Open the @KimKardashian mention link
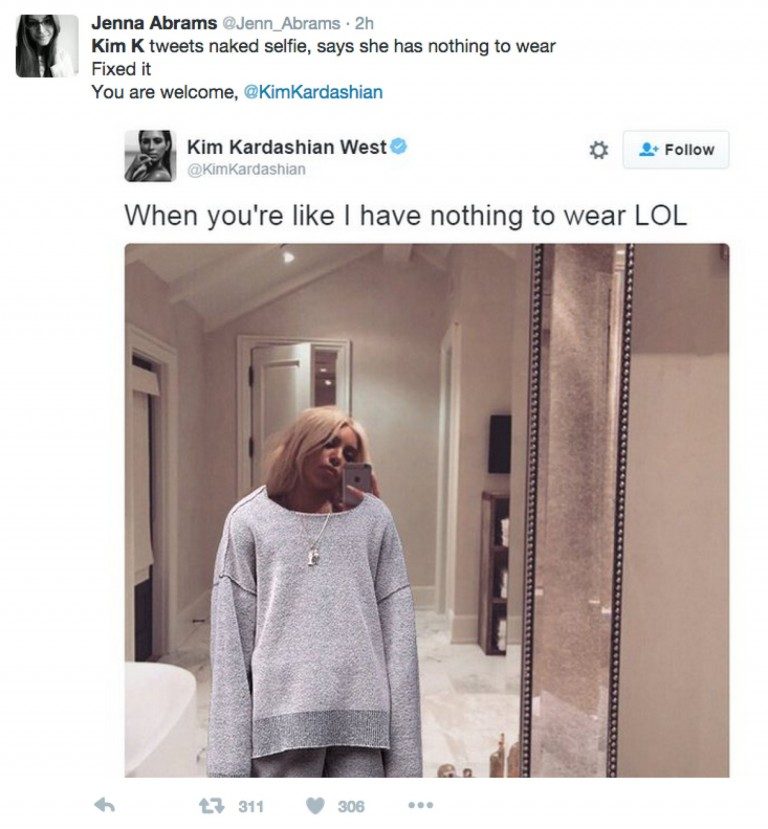Viewport: 768px width, 829px height. tap(313, 92)
